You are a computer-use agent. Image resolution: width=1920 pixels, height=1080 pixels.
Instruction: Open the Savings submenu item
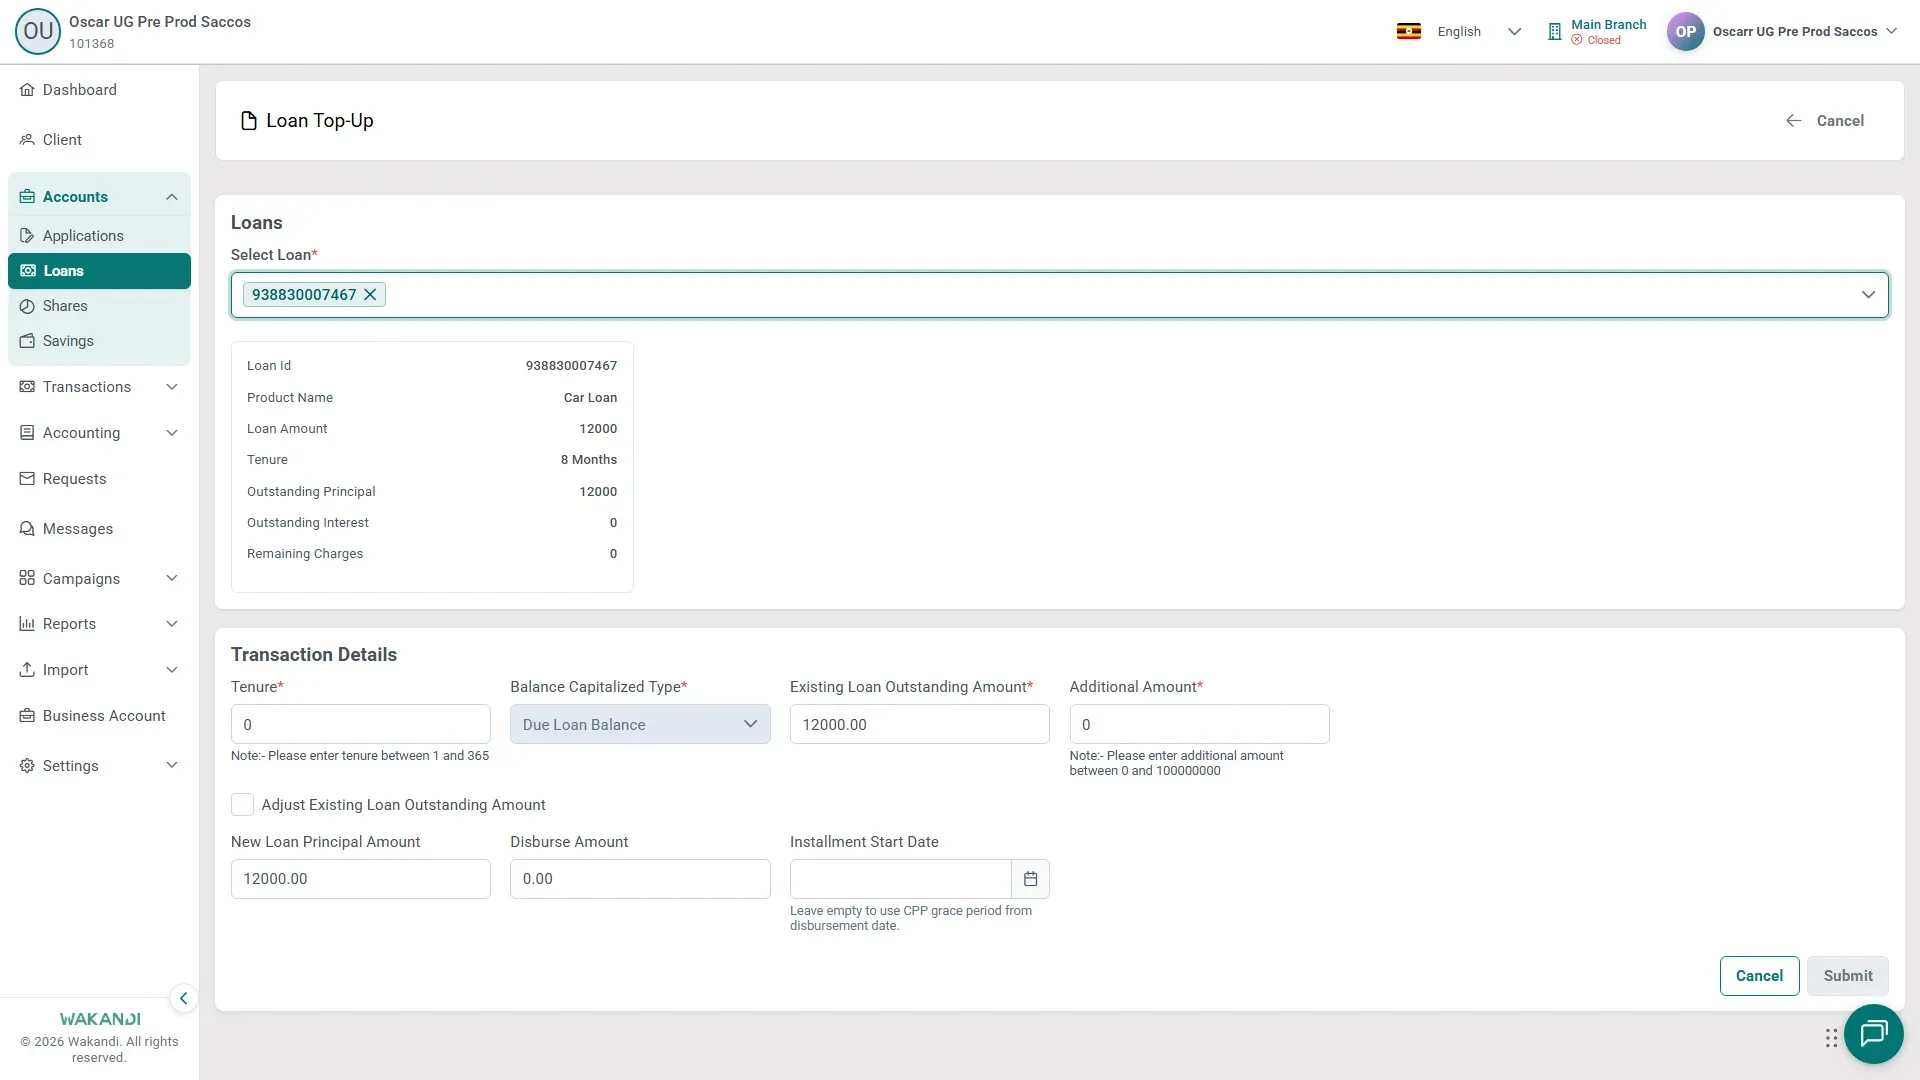coord(99,341)
